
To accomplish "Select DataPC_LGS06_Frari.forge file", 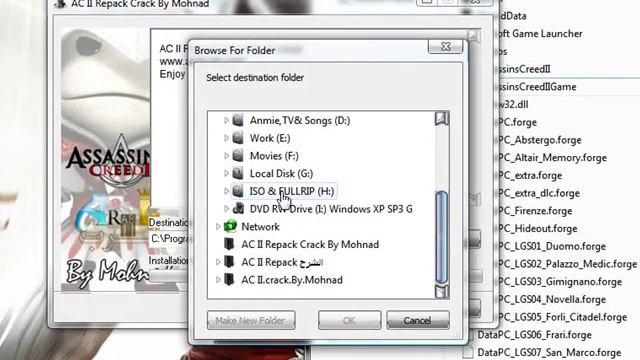I will [x=534, y=335].
